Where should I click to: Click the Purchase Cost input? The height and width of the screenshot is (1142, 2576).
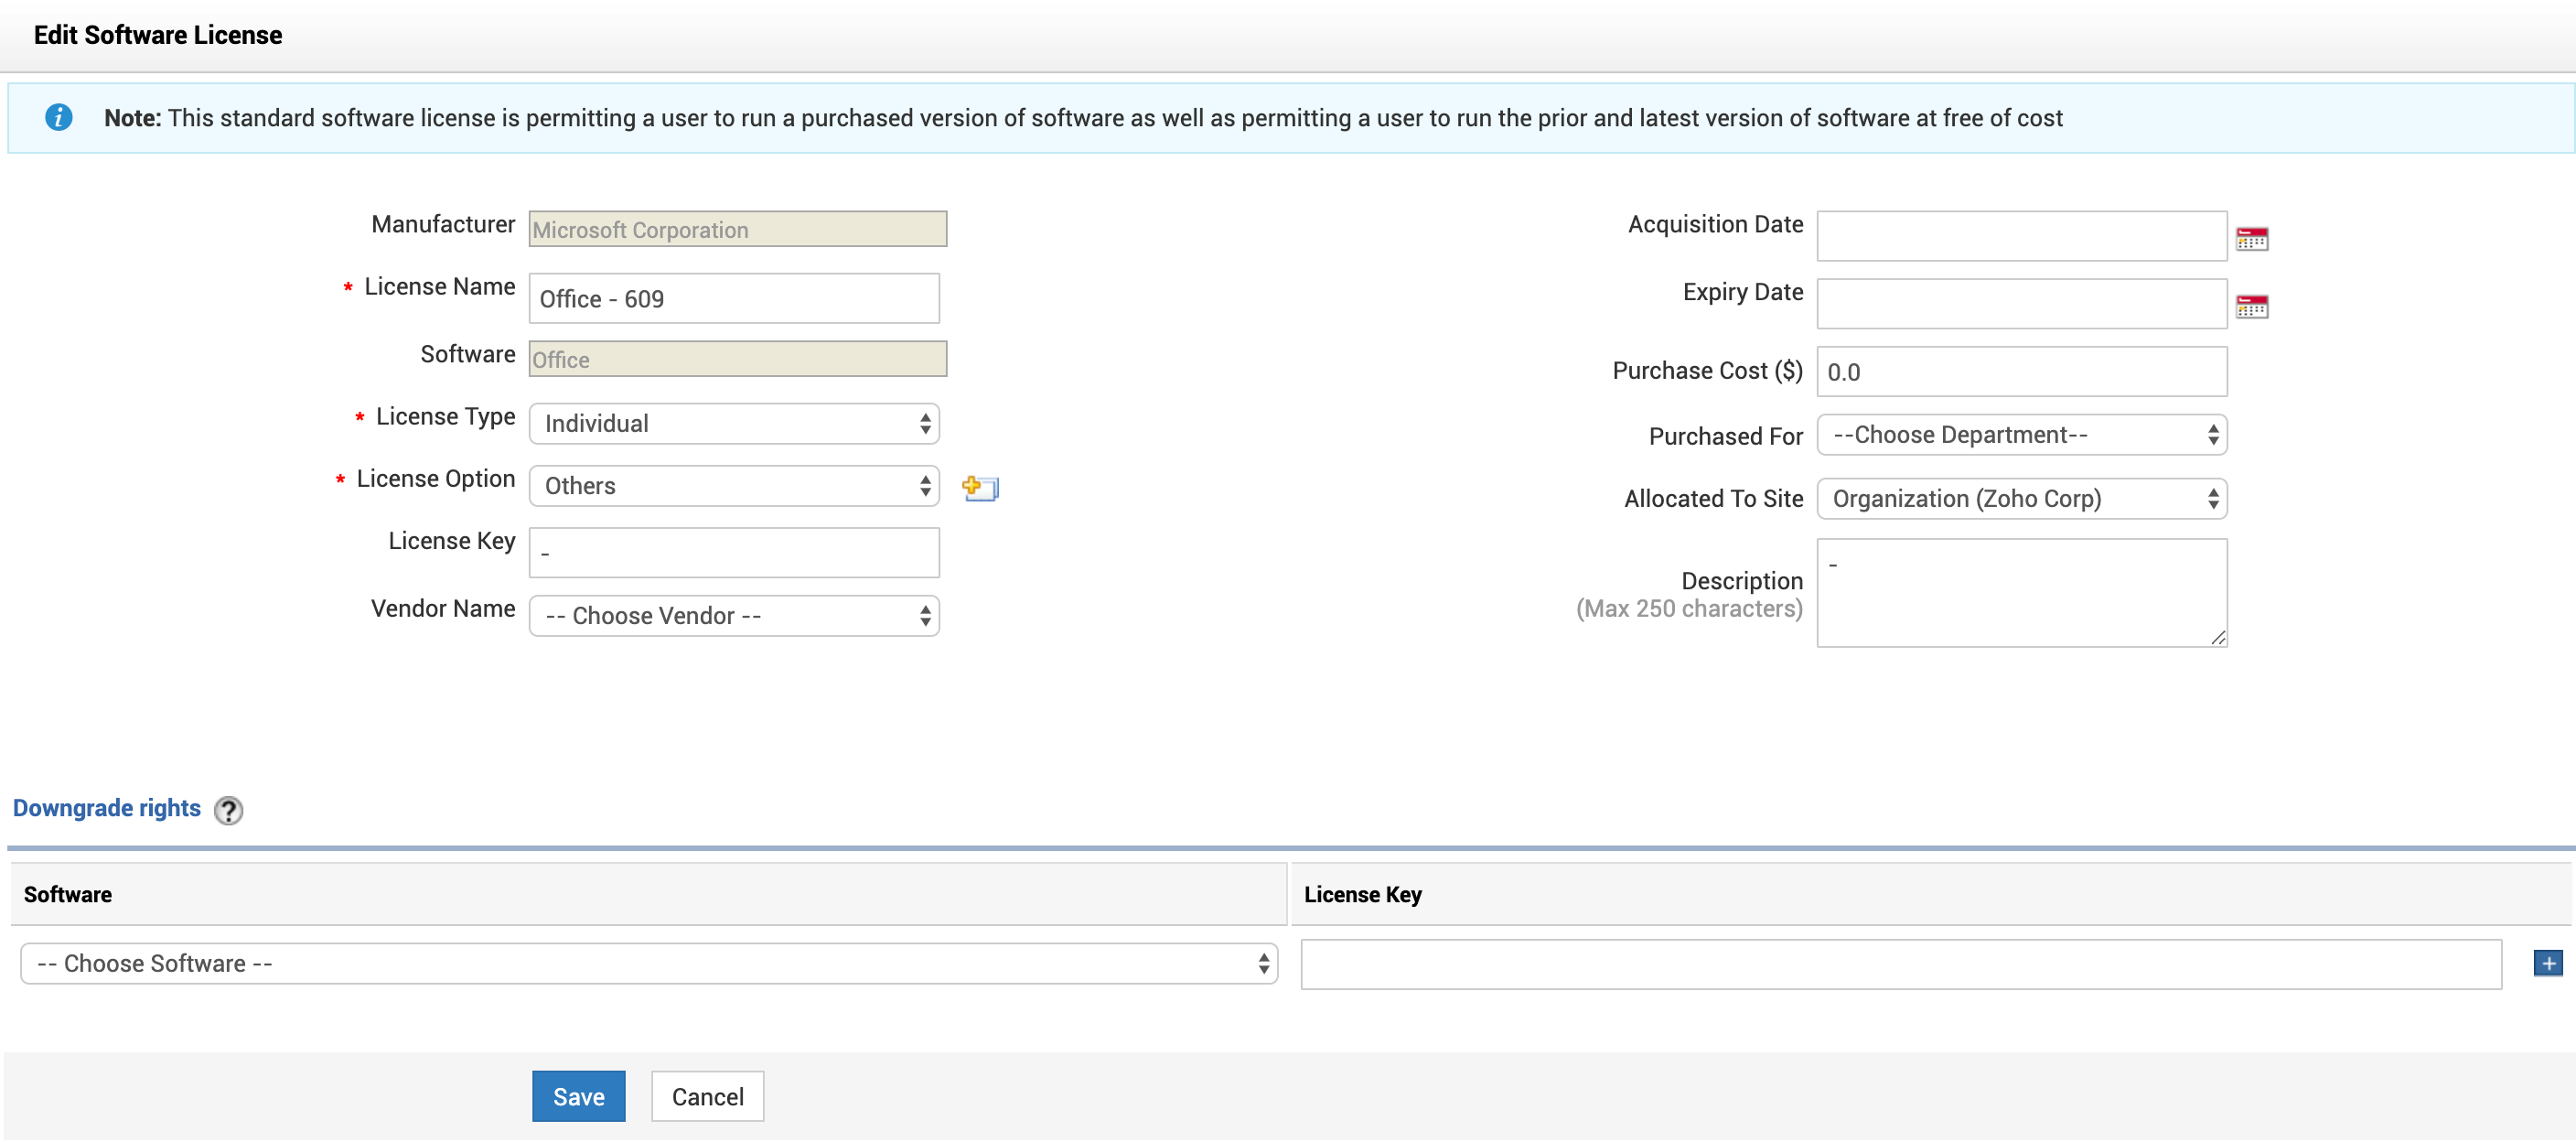(x=2020, y=372)
